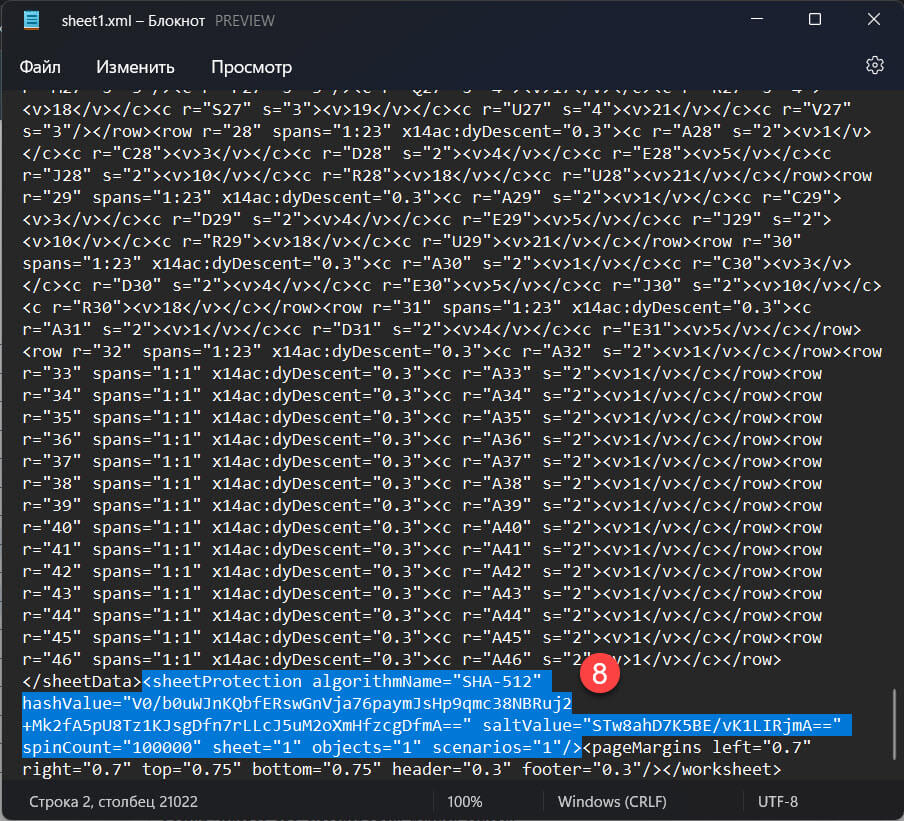Click the text 'spinCount="100000"'
Screen dimensions: 904x821
[x=112, y=747]
